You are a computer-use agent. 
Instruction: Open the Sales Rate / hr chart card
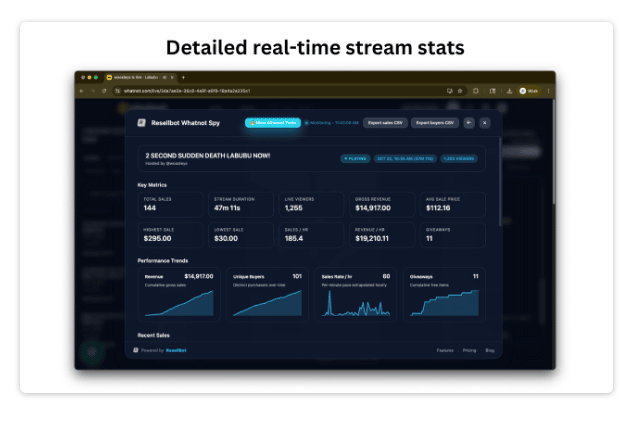click(x=357, y=293)
